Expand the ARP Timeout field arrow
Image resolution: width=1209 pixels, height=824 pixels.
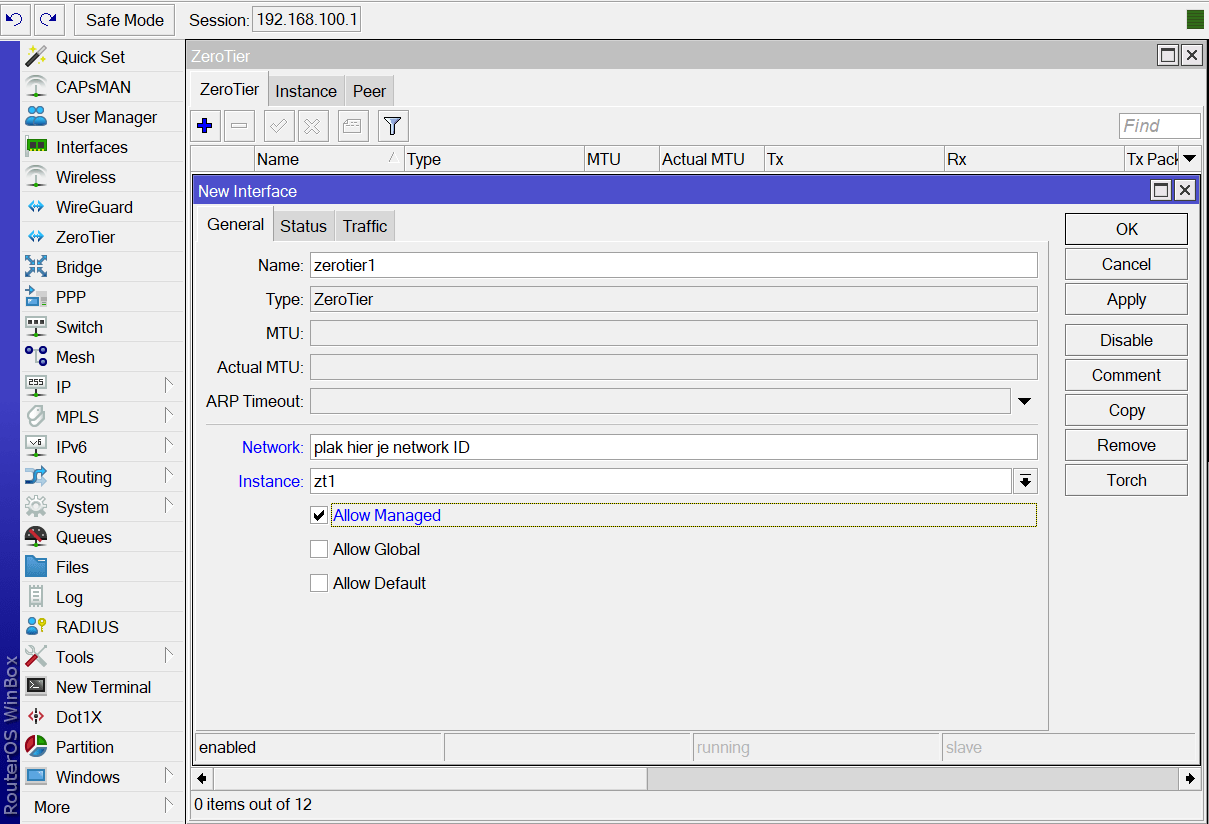[1025, 401]
